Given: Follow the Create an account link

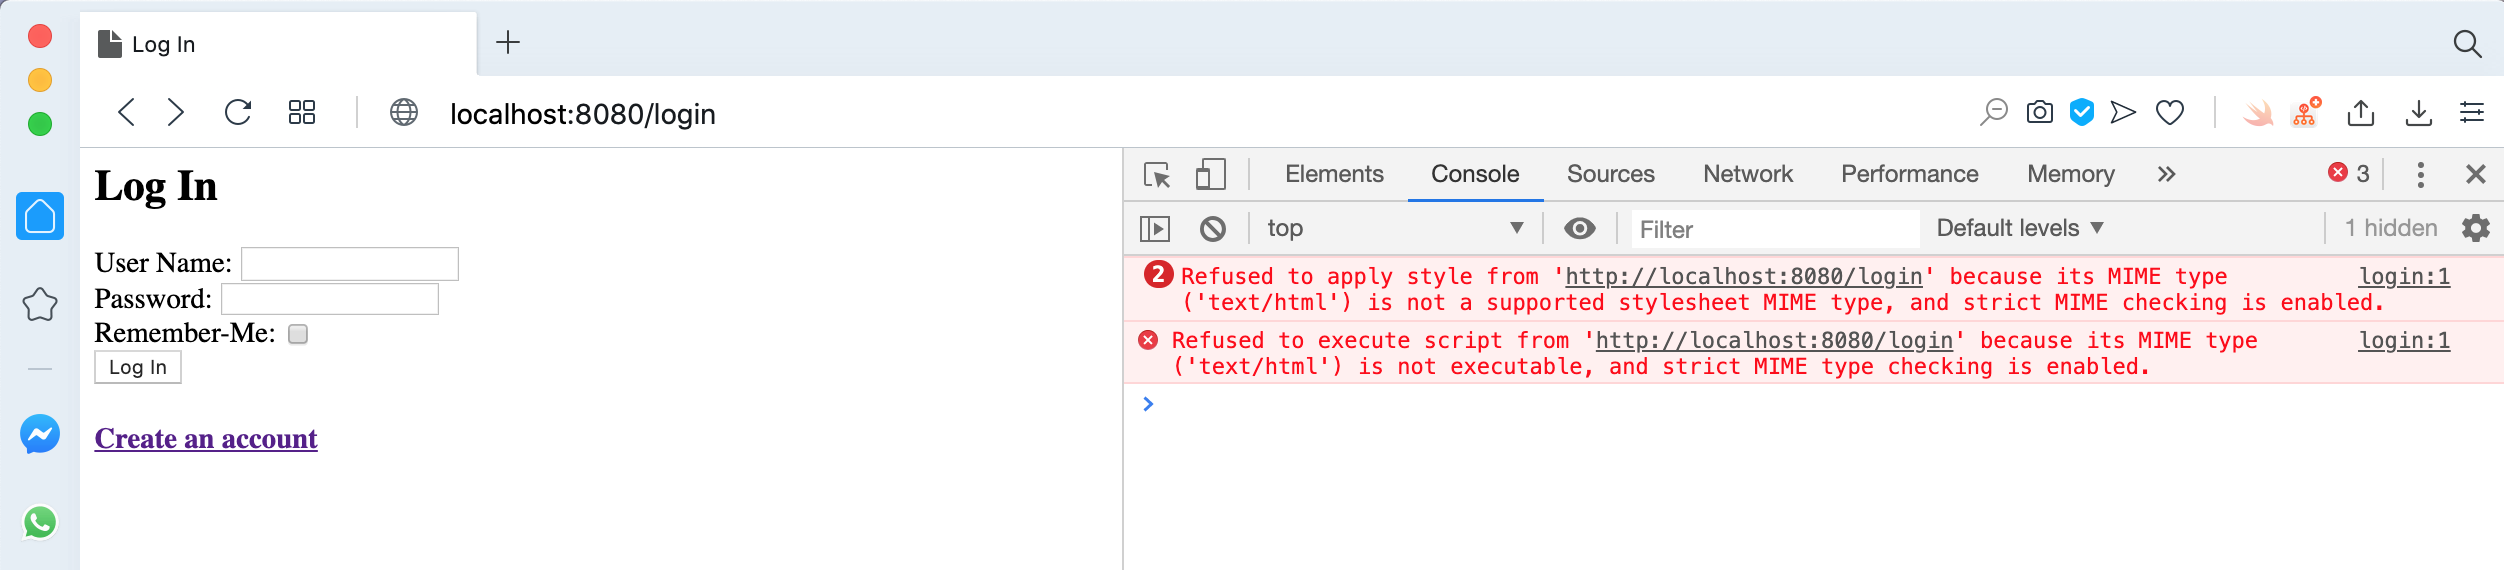Looking at the screenshot, I should (206, 439).
